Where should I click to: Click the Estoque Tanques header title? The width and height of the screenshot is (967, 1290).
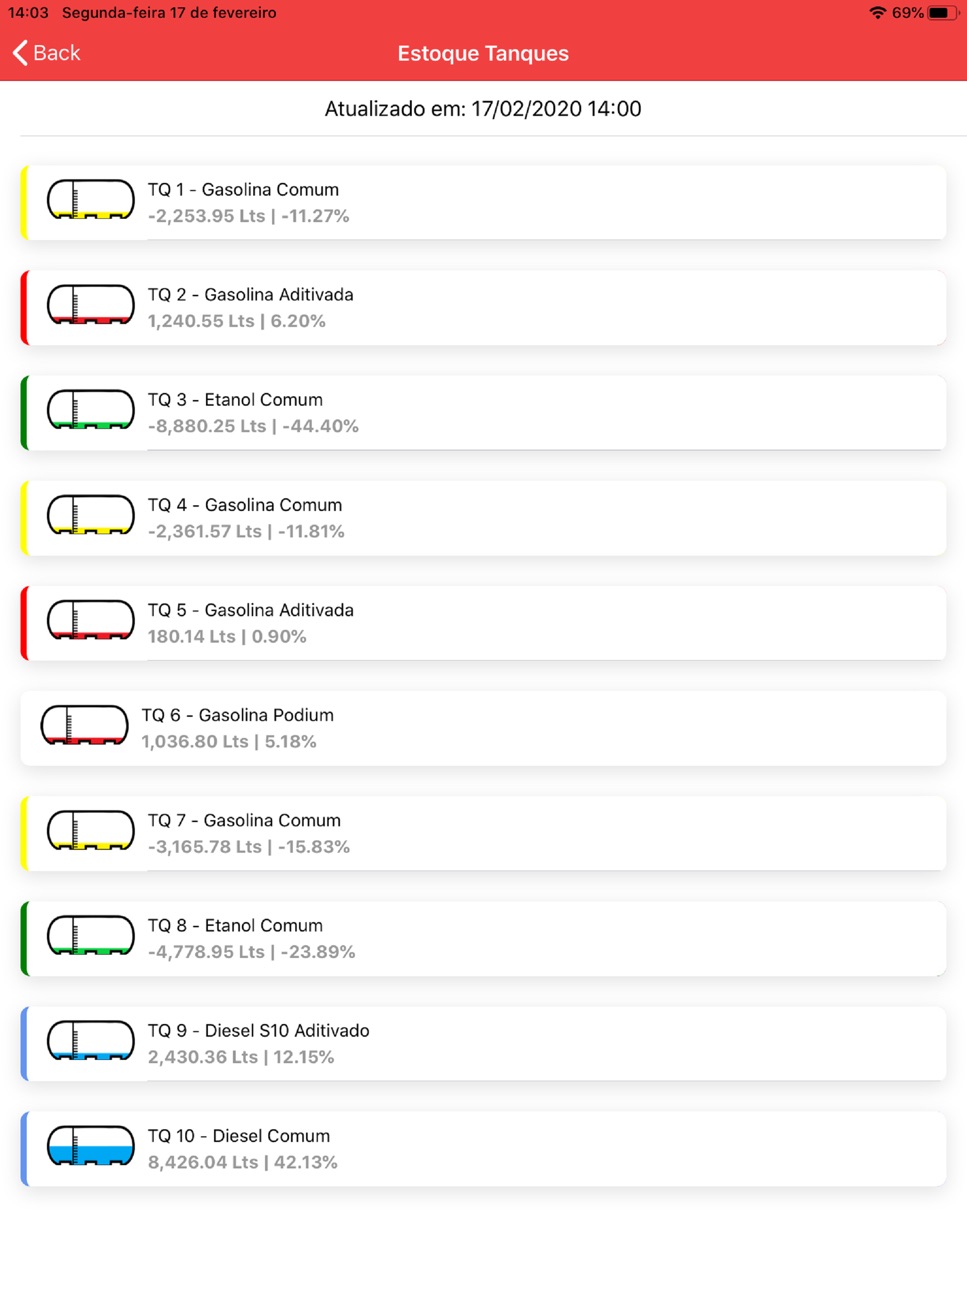[483, 53]
